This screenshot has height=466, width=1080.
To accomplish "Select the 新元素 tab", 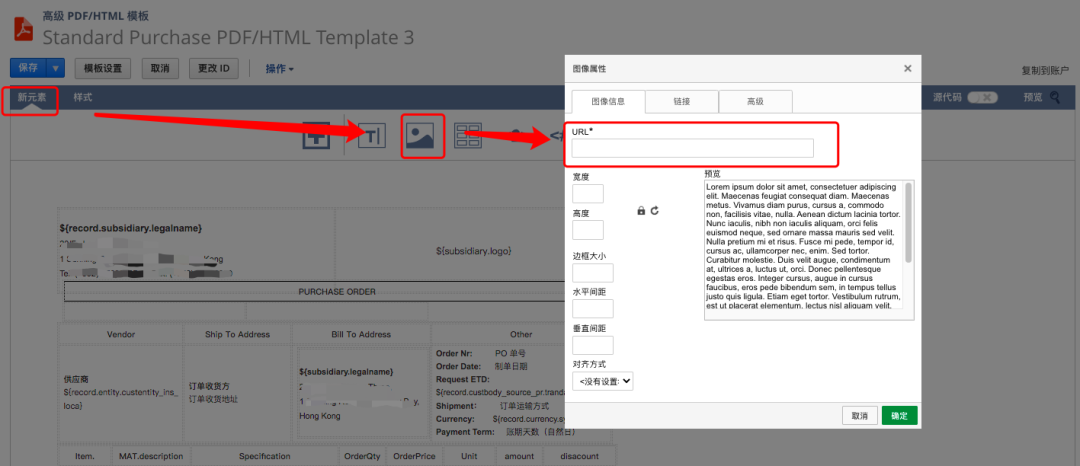I will [32, 98].
